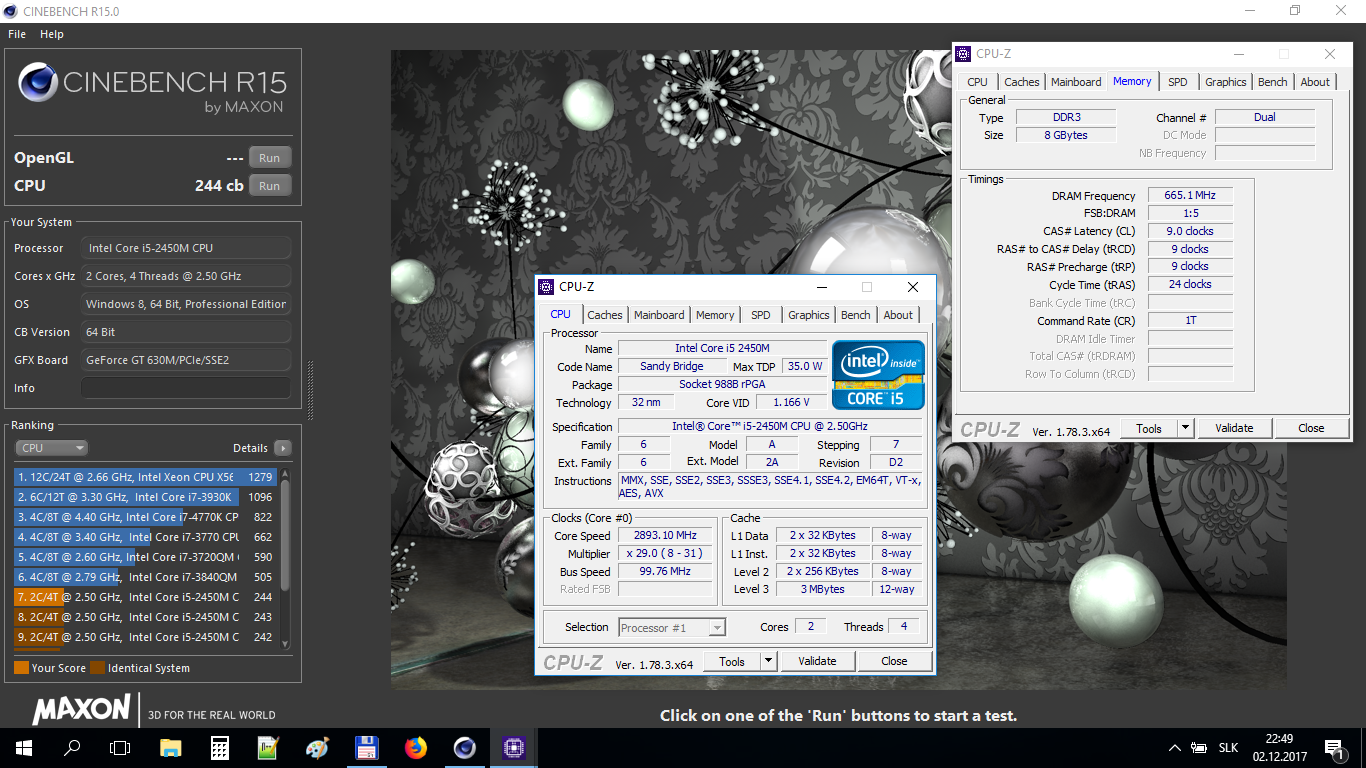Switch to Mainboard tab in Memory CPU-Z window
The image size is (1366, 768).
click(1076, 82)
